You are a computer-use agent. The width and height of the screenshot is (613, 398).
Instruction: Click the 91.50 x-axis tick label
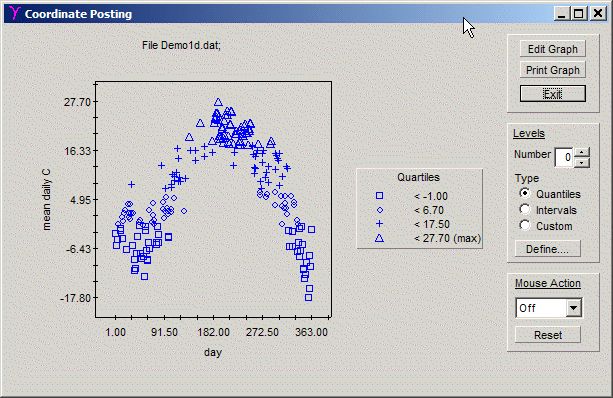click(164, 332)
